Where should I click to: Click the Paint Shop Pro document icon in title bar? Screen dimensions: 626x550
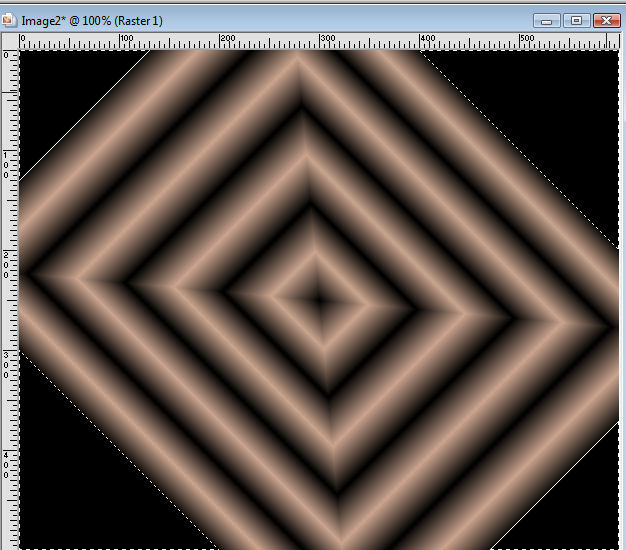(8, 20)
